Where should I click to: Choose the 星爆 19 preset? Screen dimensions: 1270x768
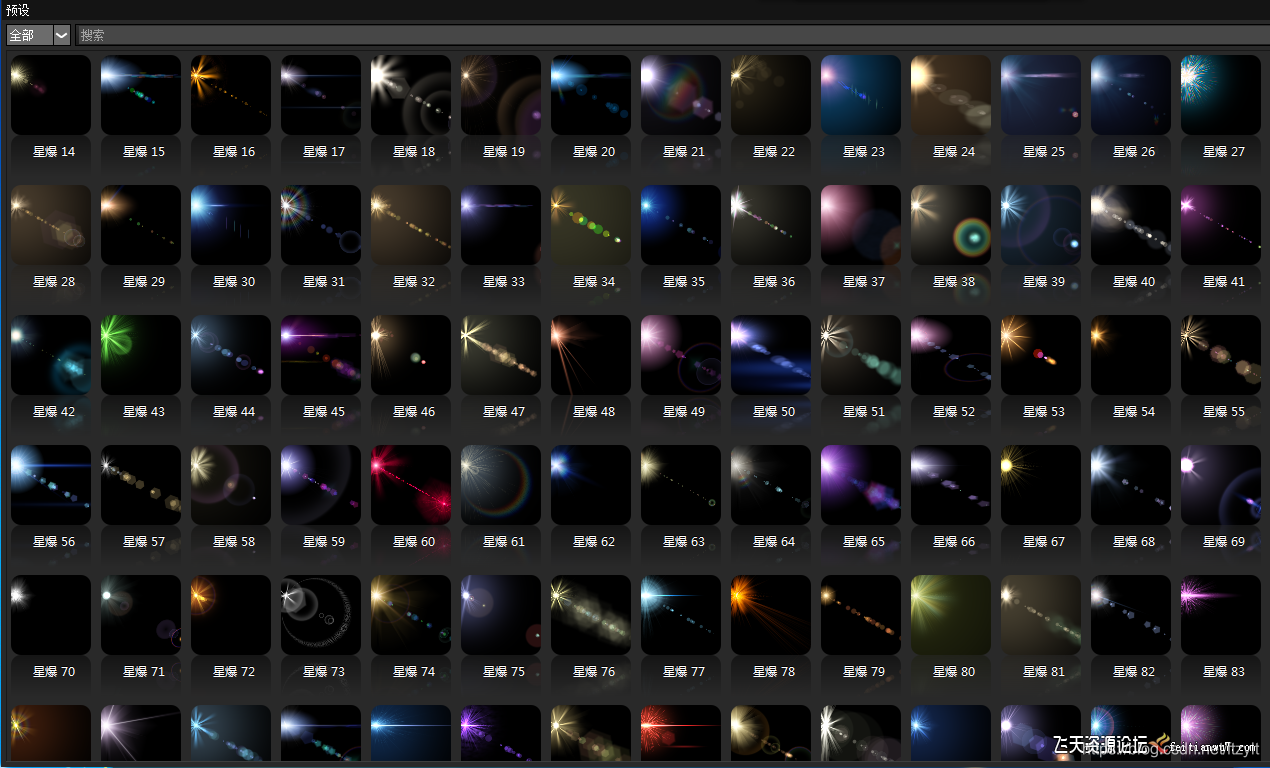[x=501, y=95]
